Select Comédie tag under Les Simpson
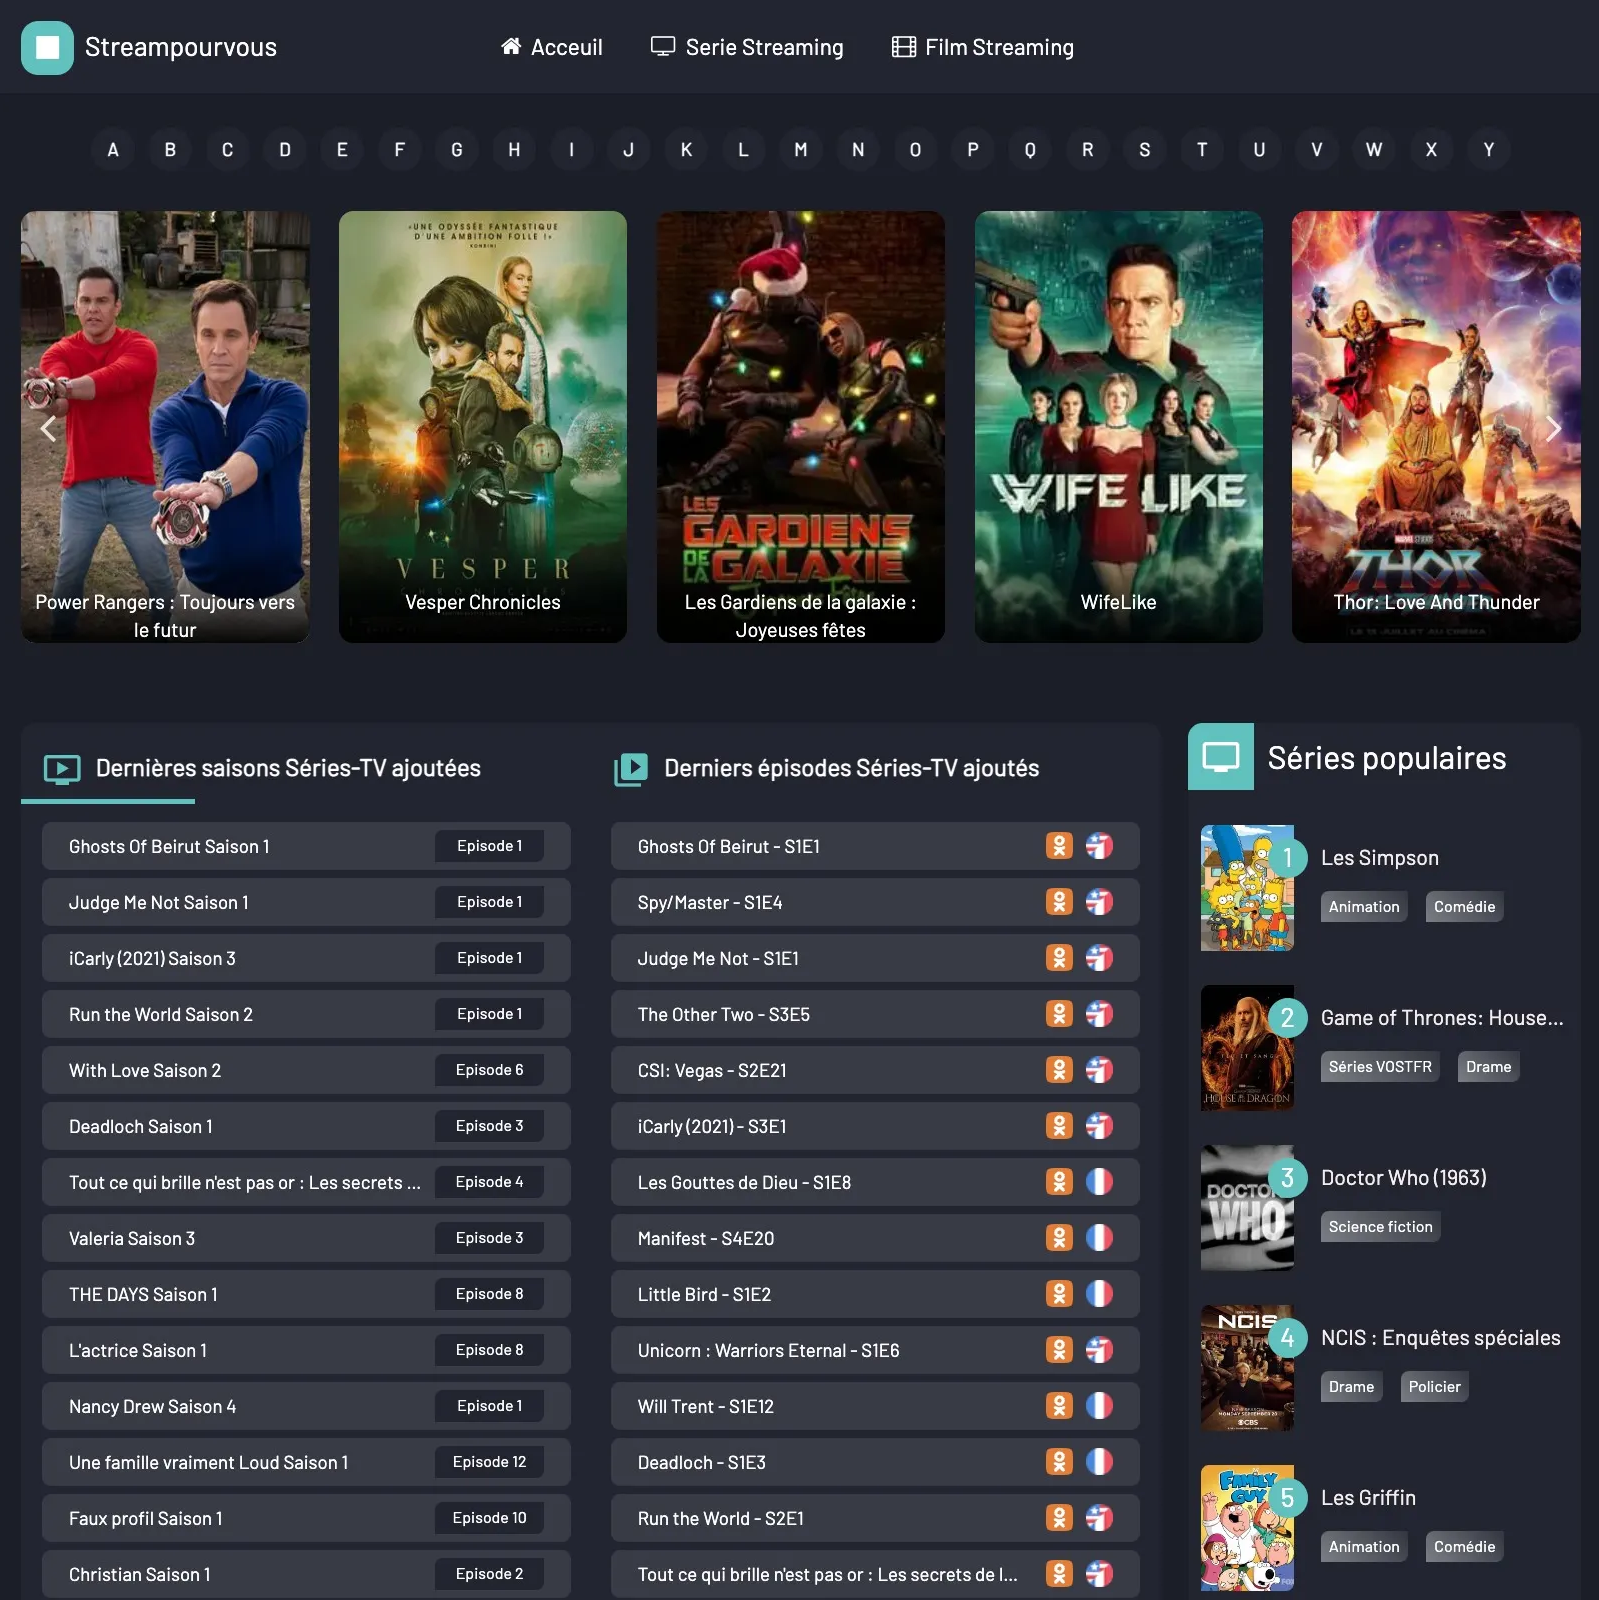The width and height of the screenshot is (1599, 1600). [1464, 907]
